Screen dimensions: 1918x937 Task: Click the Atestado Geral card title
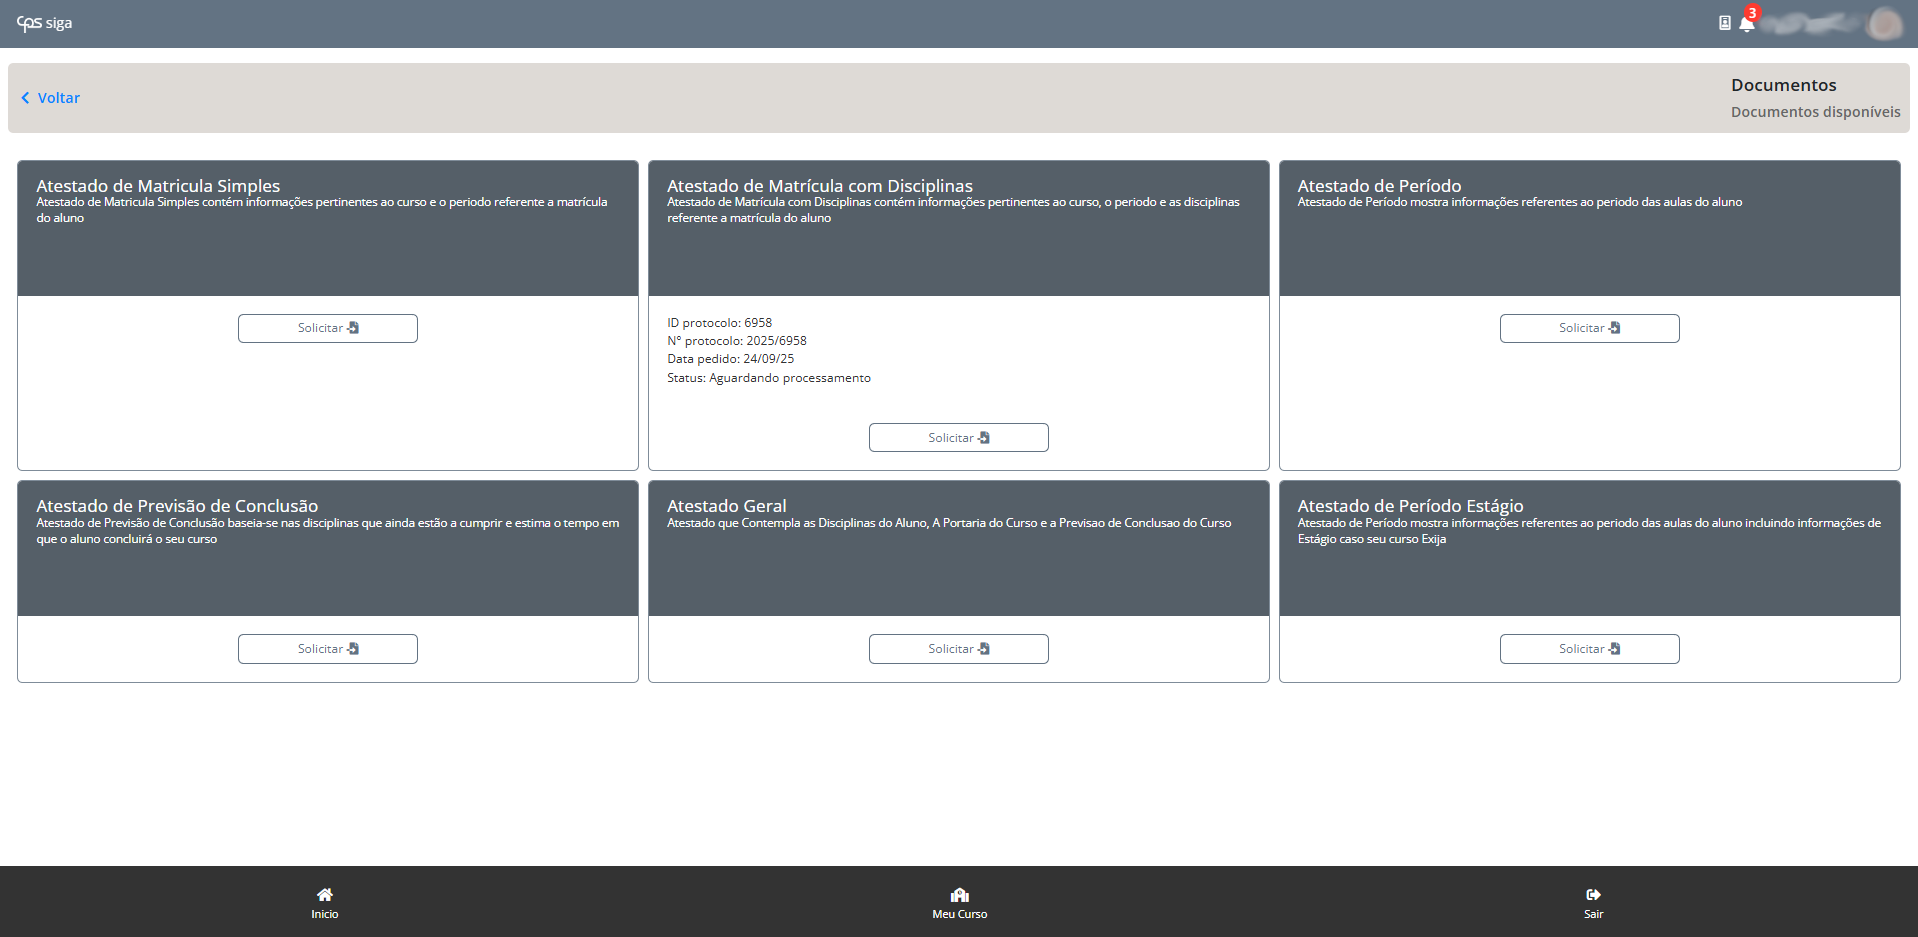click(726, 506)
